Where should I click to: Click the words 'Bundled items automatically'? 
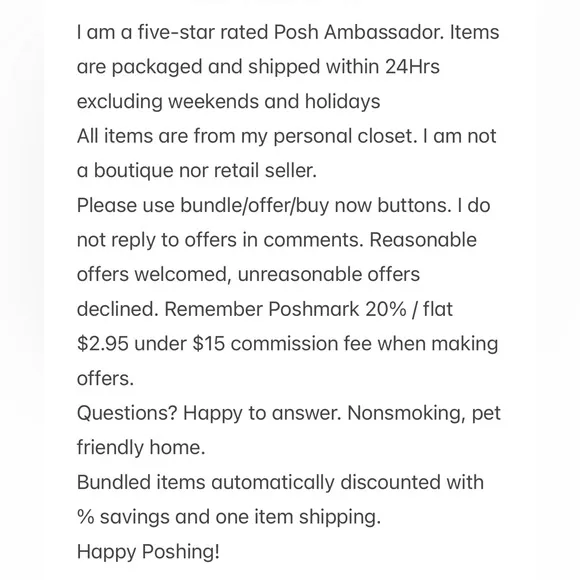coord(205,482)
